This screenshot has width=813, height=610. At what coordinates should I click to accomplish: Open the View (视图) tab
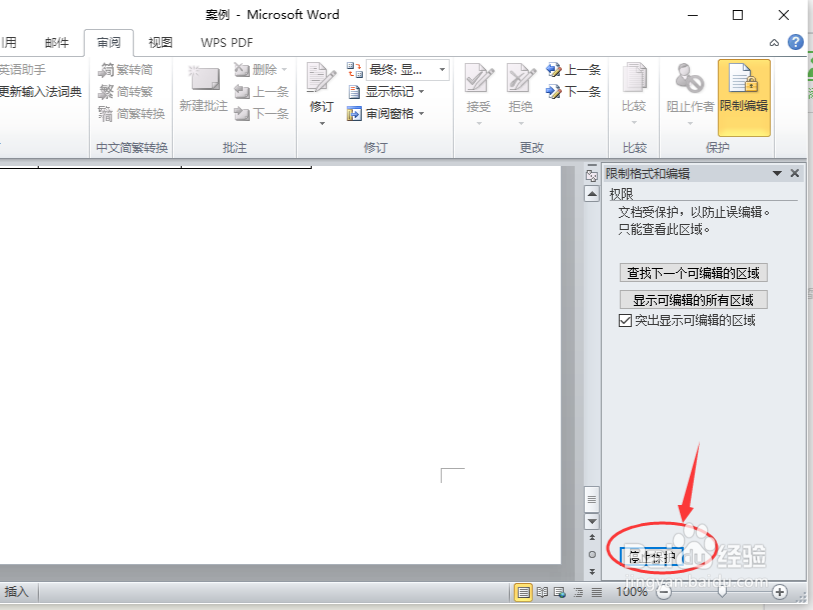[160, 43]
